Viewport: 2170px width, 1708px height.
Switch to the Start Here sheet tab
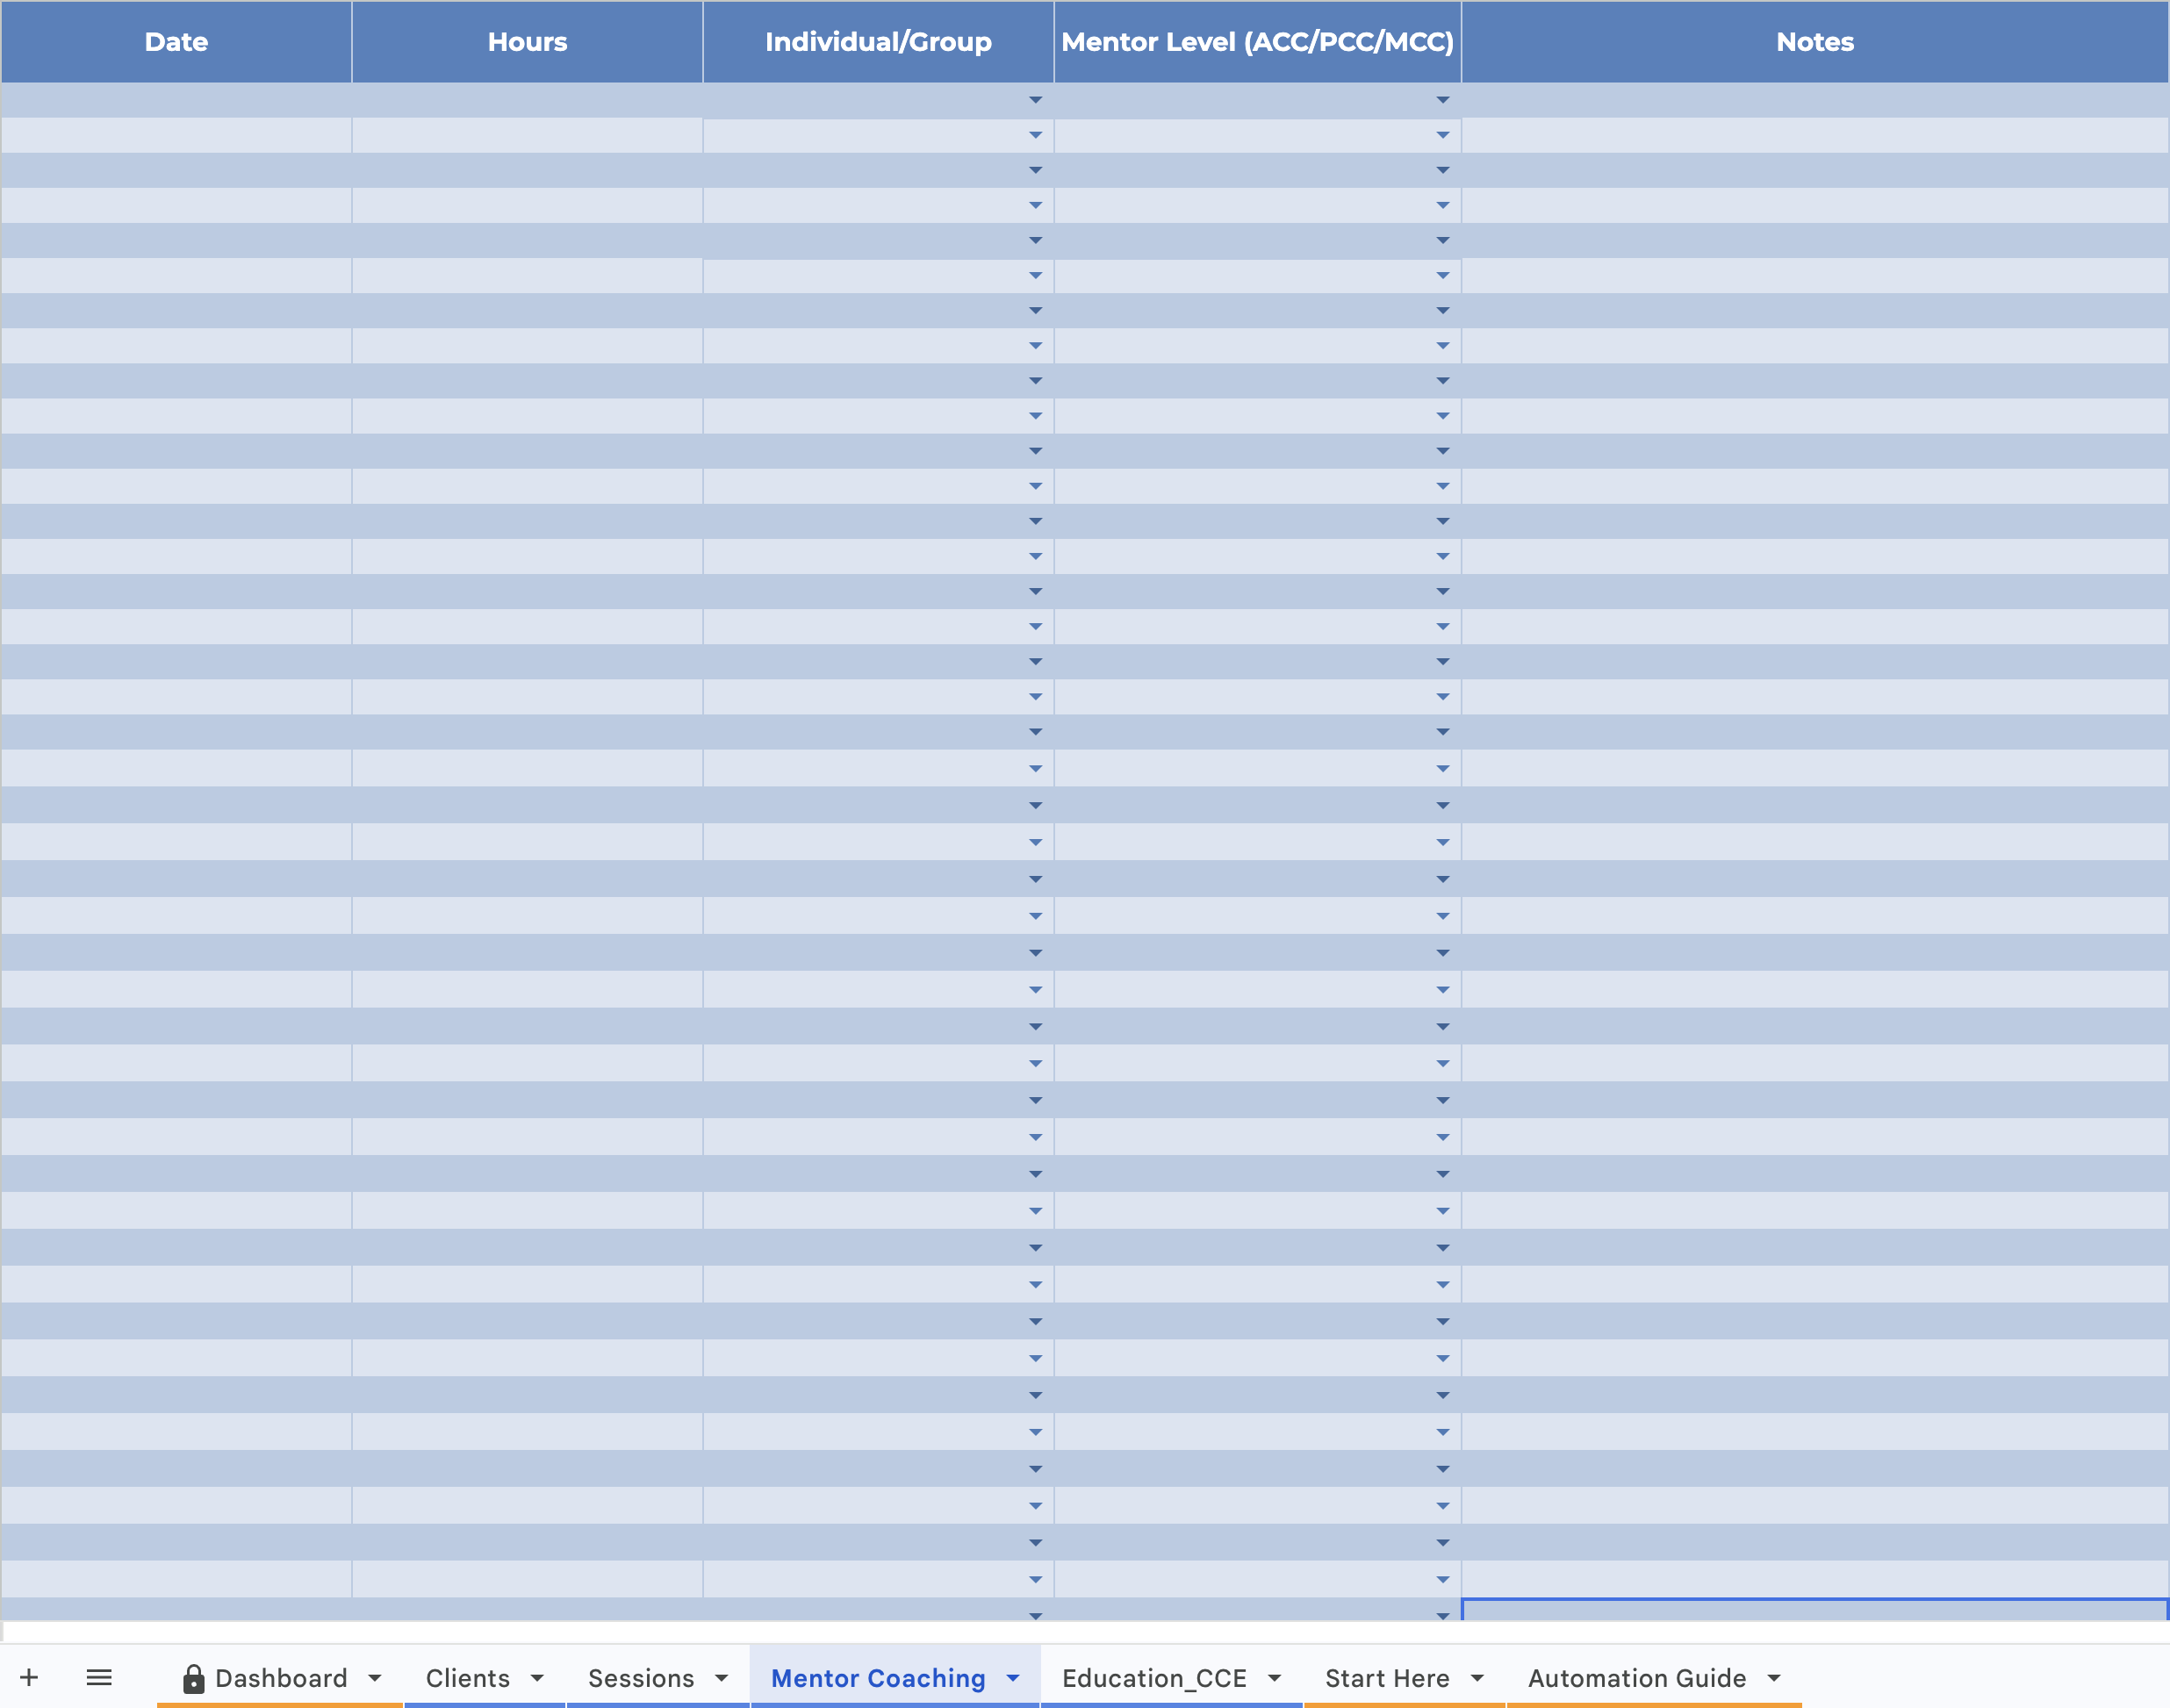tap(1387, 1678)
